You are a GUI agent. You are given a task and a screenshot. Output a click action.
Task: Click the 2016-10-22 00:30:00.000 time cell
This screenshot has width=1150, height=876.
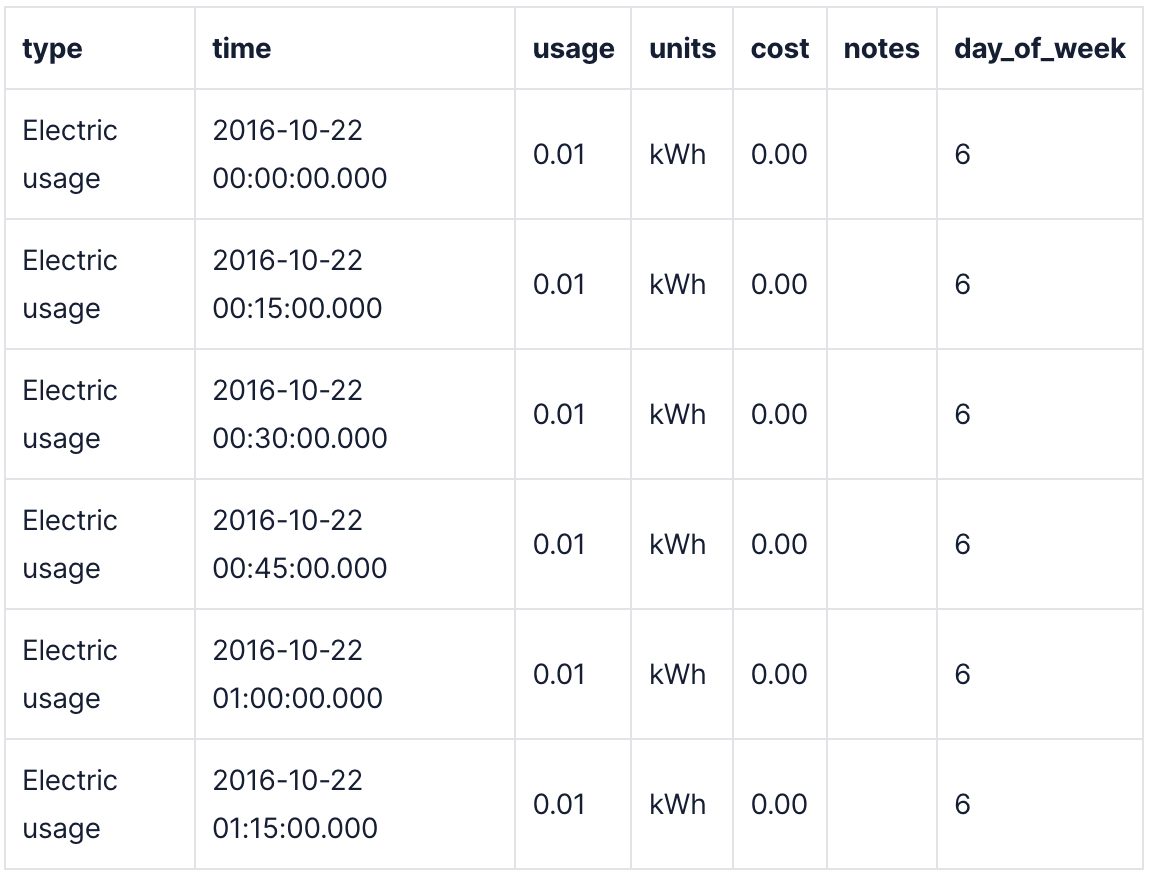[299, 414]
